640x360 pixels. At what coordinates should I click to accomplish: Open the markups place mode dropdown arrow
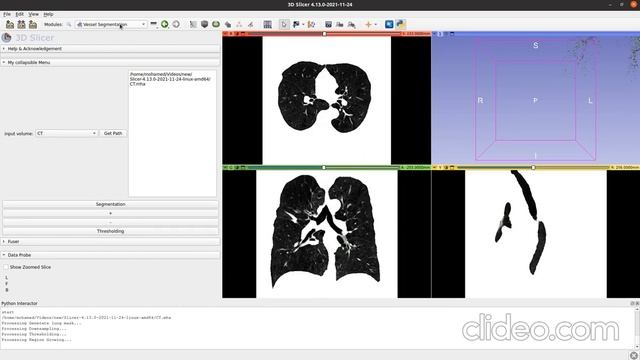[303, 24]
